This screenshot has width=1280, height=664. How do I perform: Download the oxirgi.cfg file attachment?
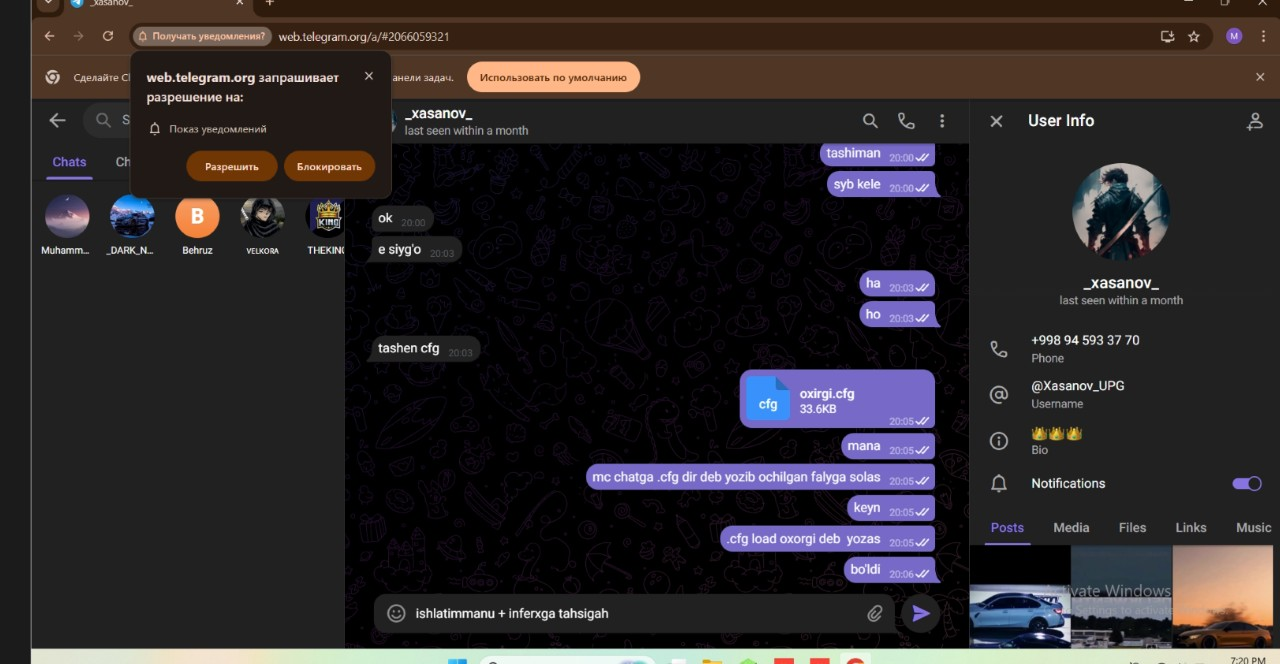pos(768,398)
